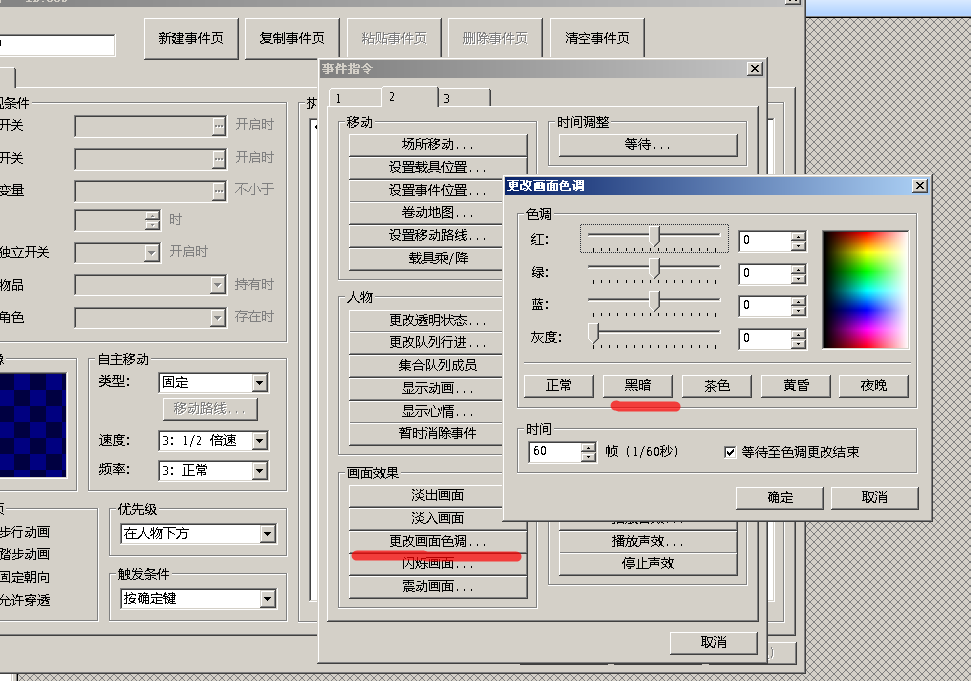The height and width of the screenshot is (681, 971).
Task: Select 设置移动路线... command
Action: pos(425,235)
